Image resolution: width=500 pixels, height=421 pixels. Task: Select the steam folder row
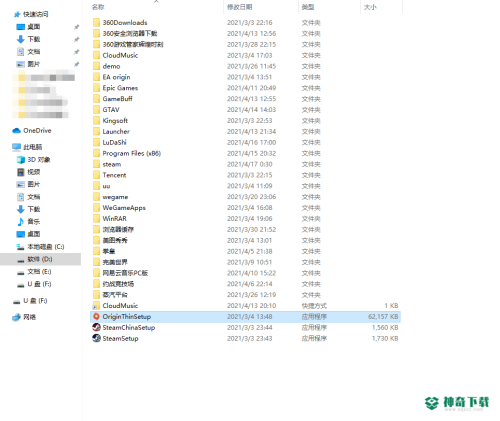point(245,164)
